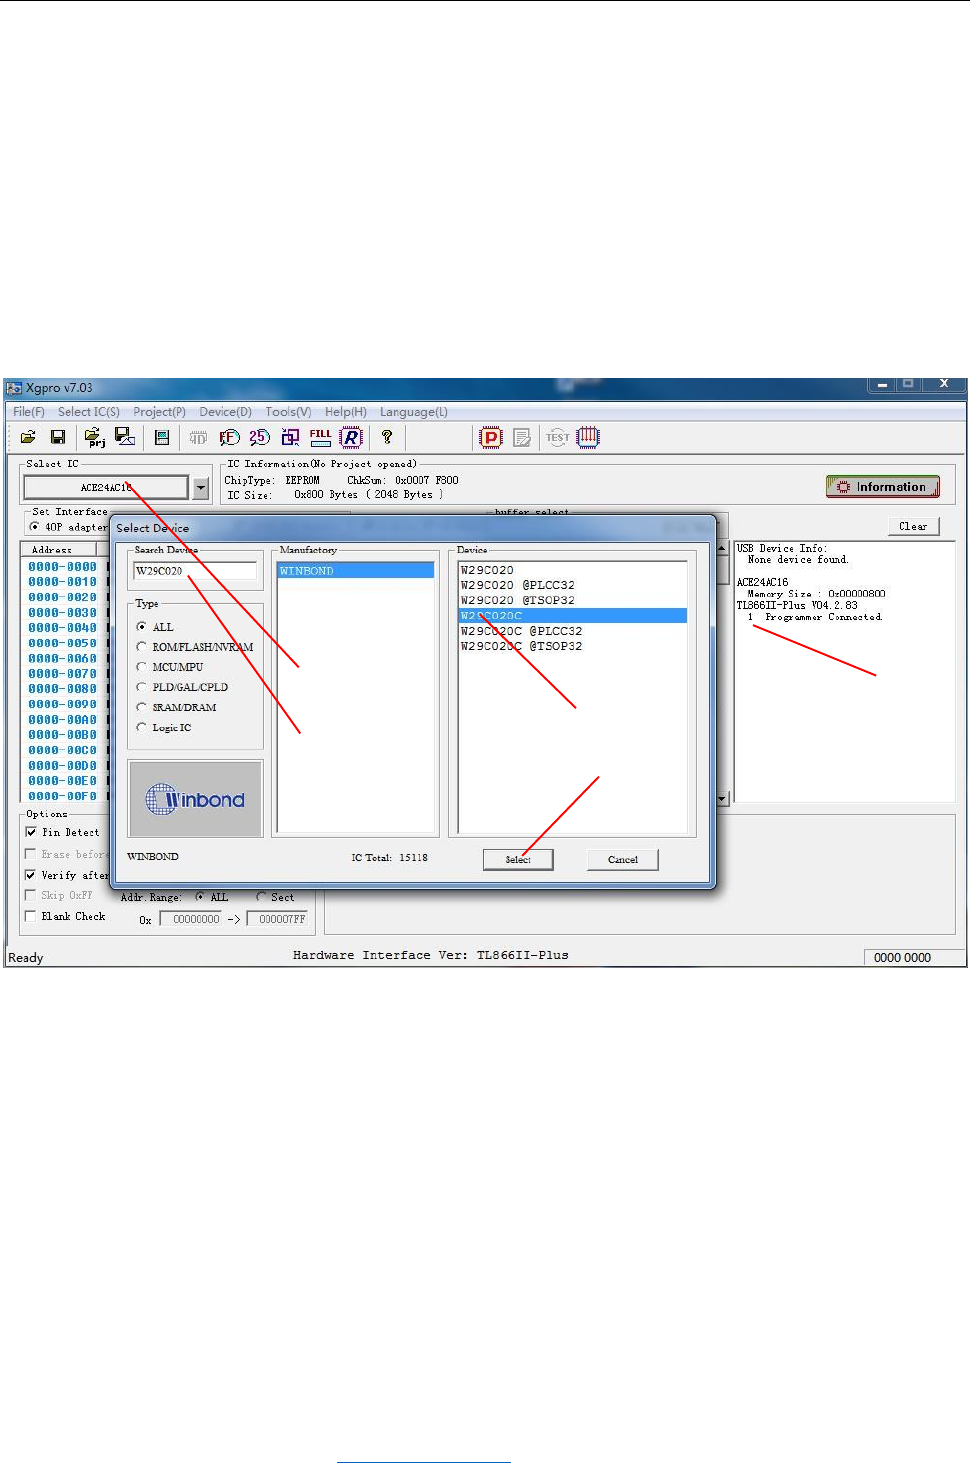Select PLD/GAL/CPLD type radio button
The height and width of the screenshot is (1463, 970).
[x=141, y=687]
